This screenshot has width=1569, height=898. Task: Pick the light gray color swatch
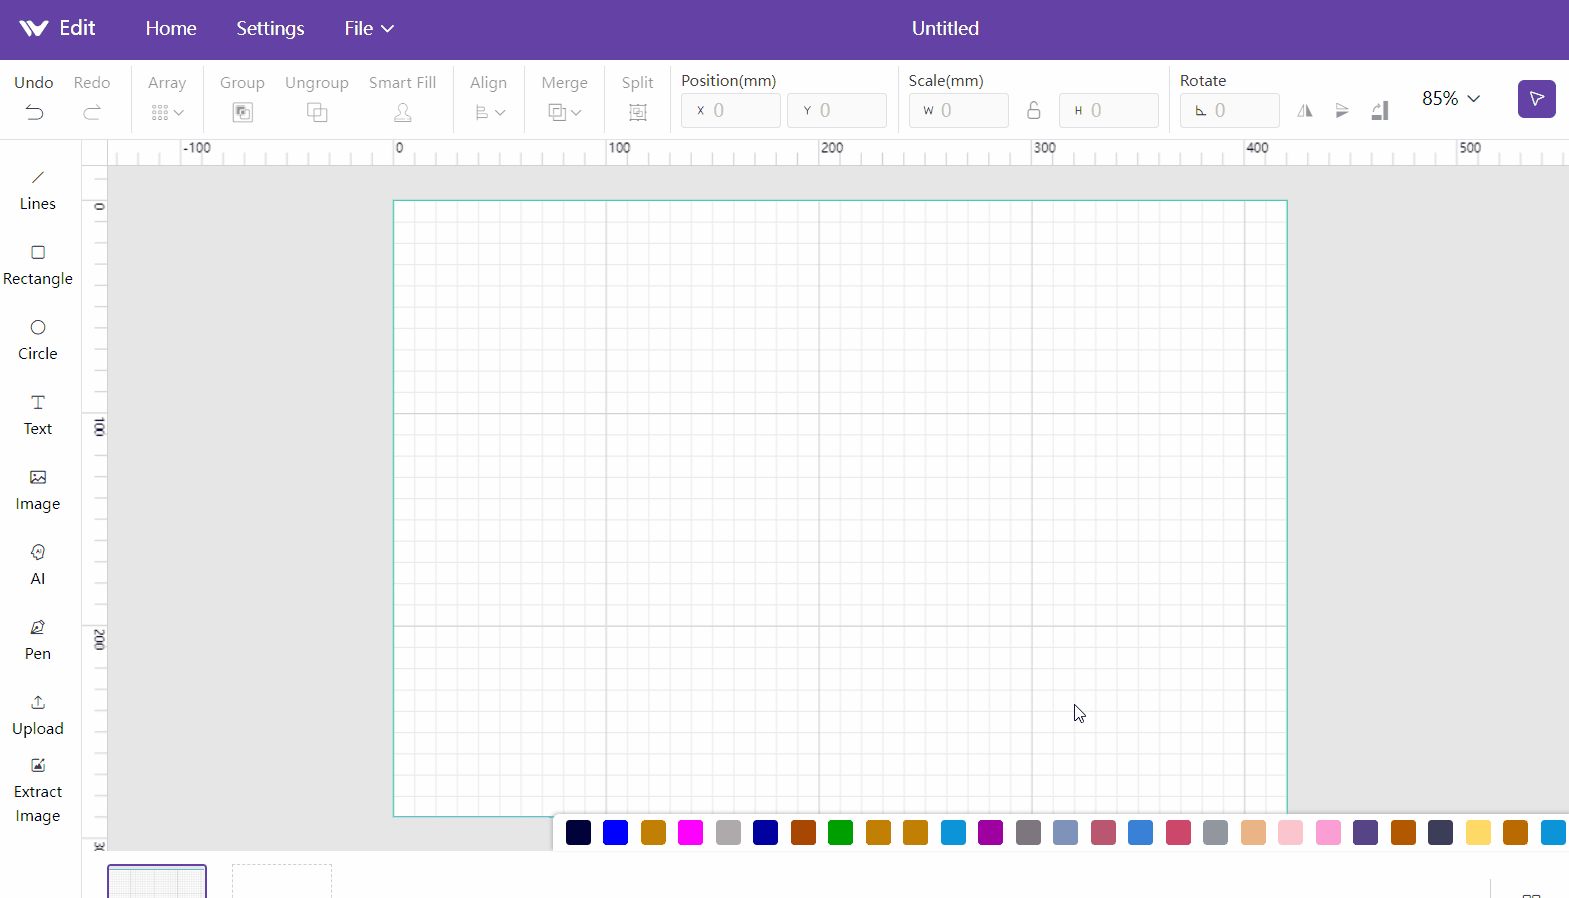point(728,832)
